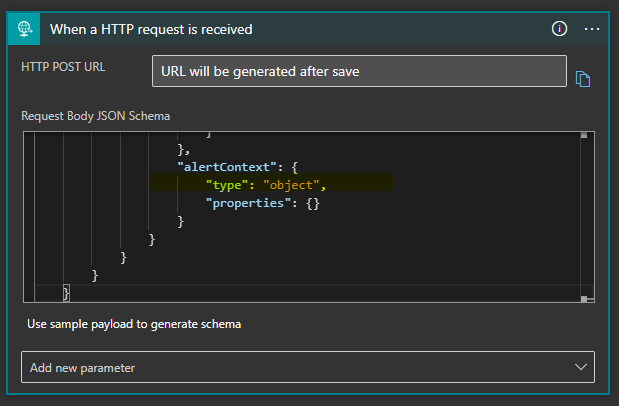Click the HTTP POST URL label
619x406 pixels.
coord(63,67)
